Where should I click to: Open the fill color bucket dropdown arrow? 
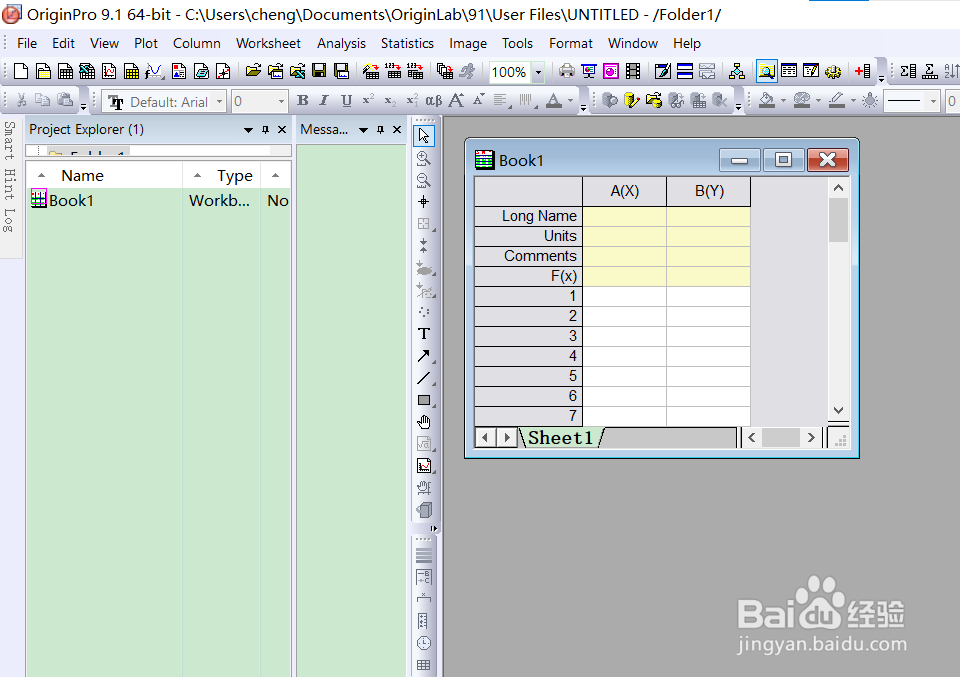coord(782,101)
